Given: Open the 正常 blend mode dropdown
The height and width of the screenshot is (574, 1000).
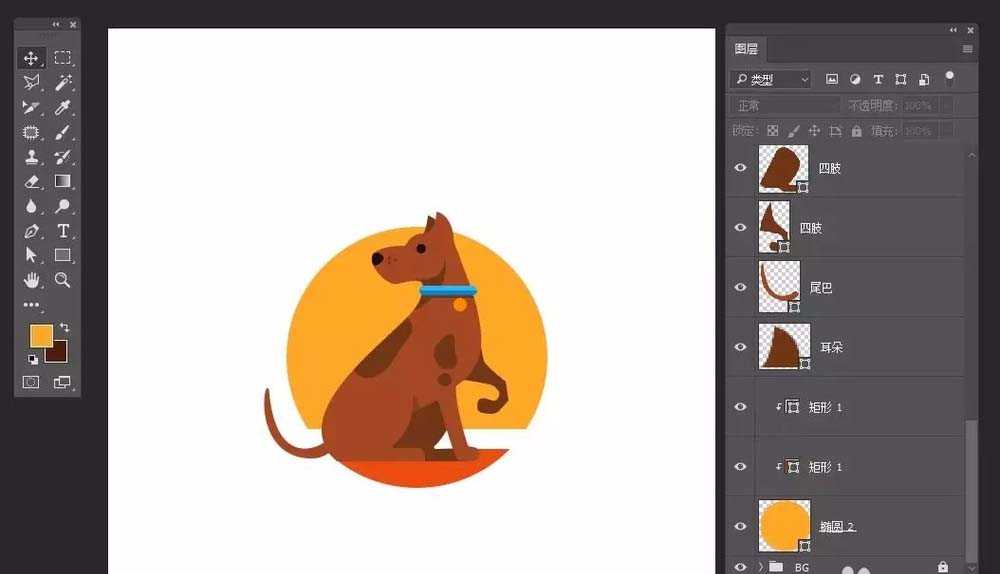Looking at the screenshot, I should click(x=786, y=105).
